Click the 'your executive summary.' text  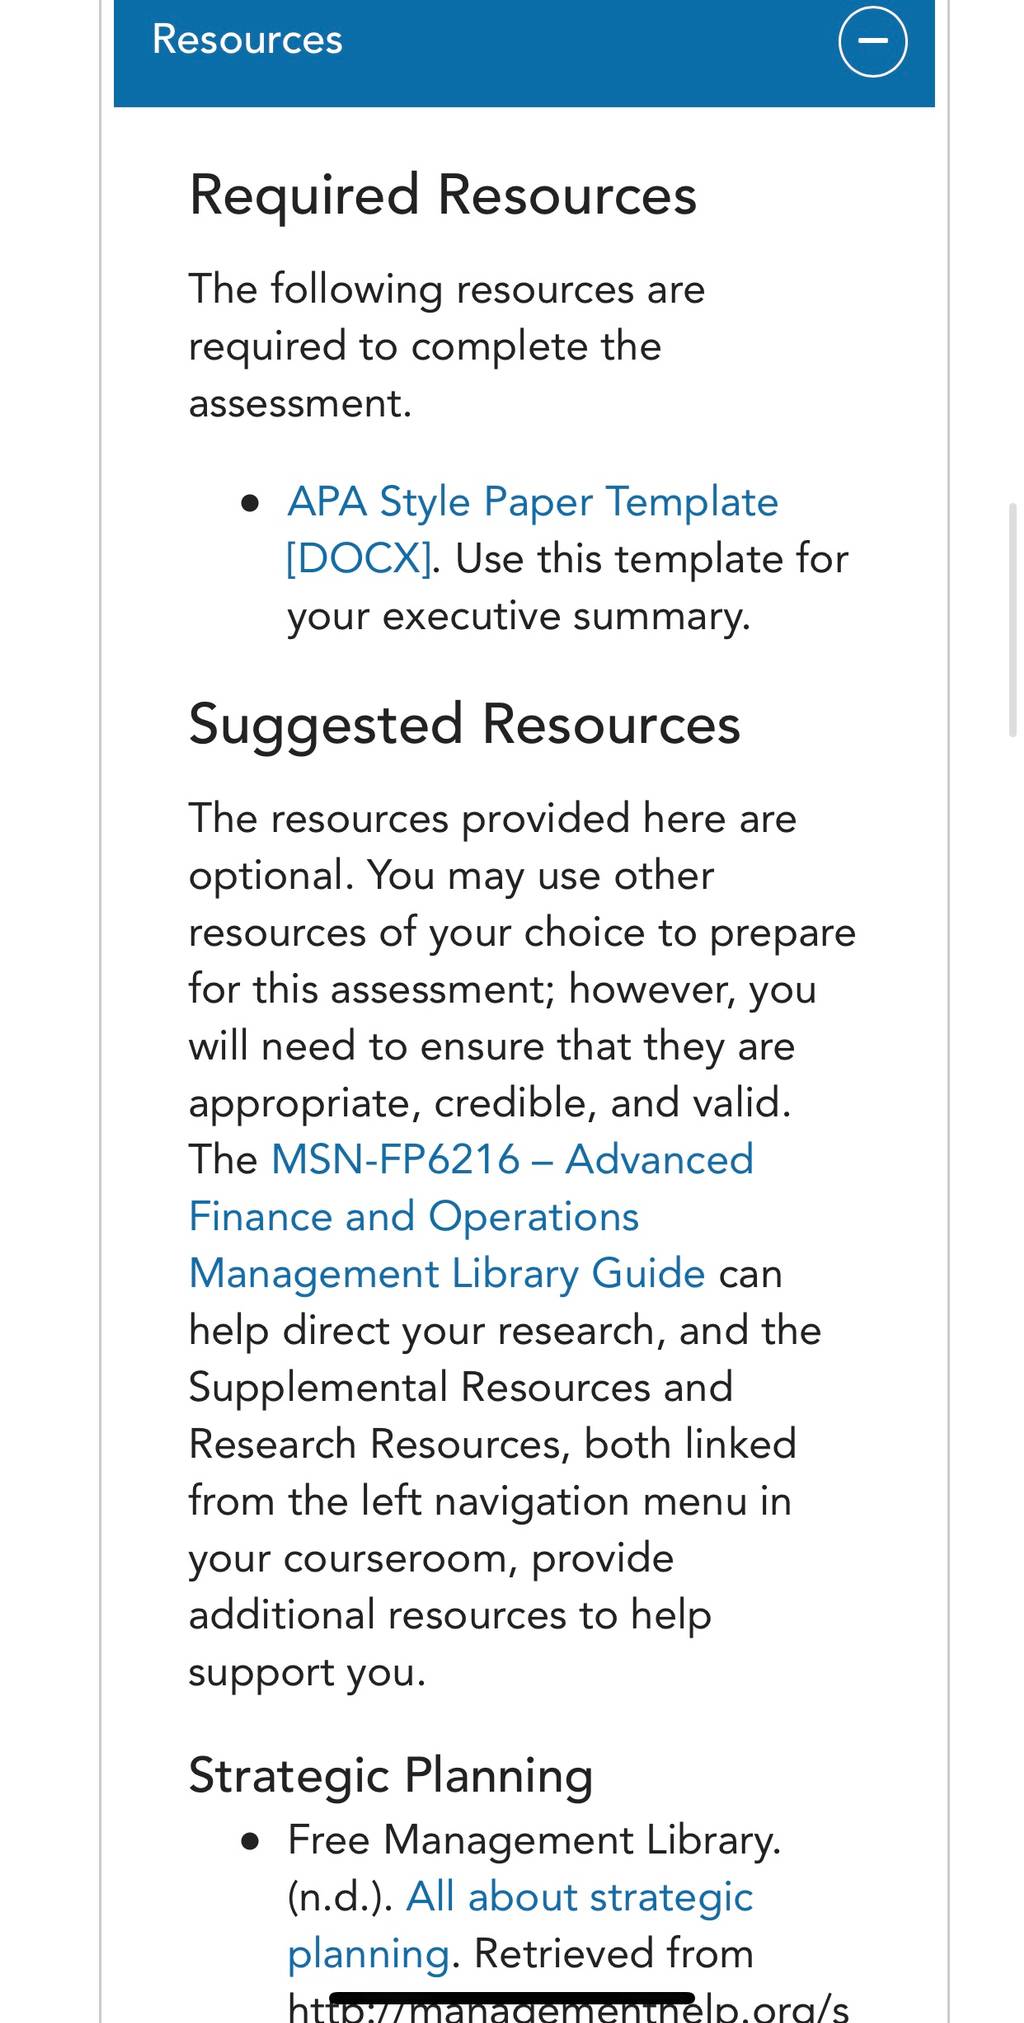coord(519,616)
